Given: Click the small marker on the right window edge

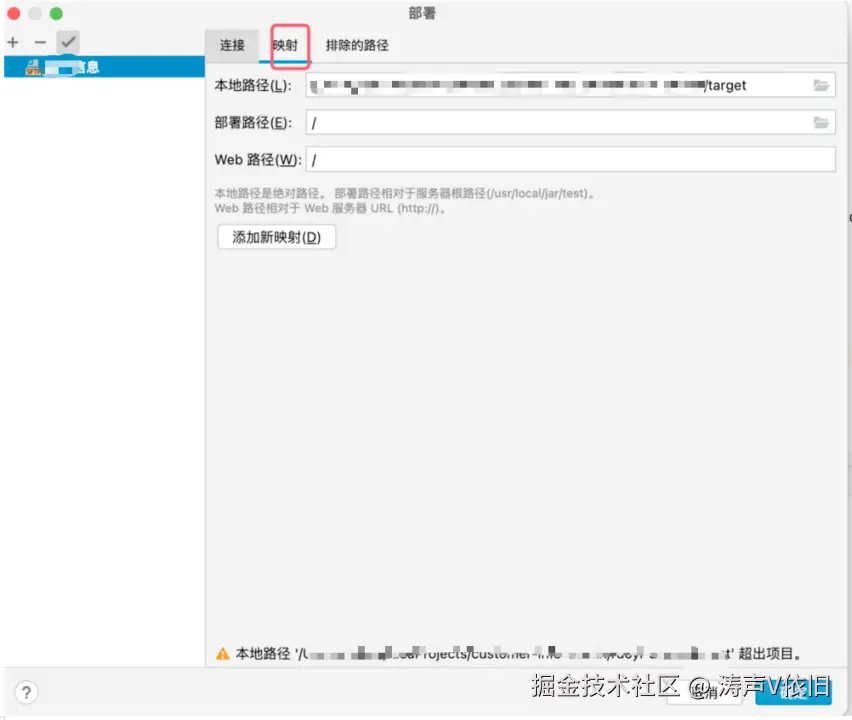Looking at the screenshot, I should (849, 217).
